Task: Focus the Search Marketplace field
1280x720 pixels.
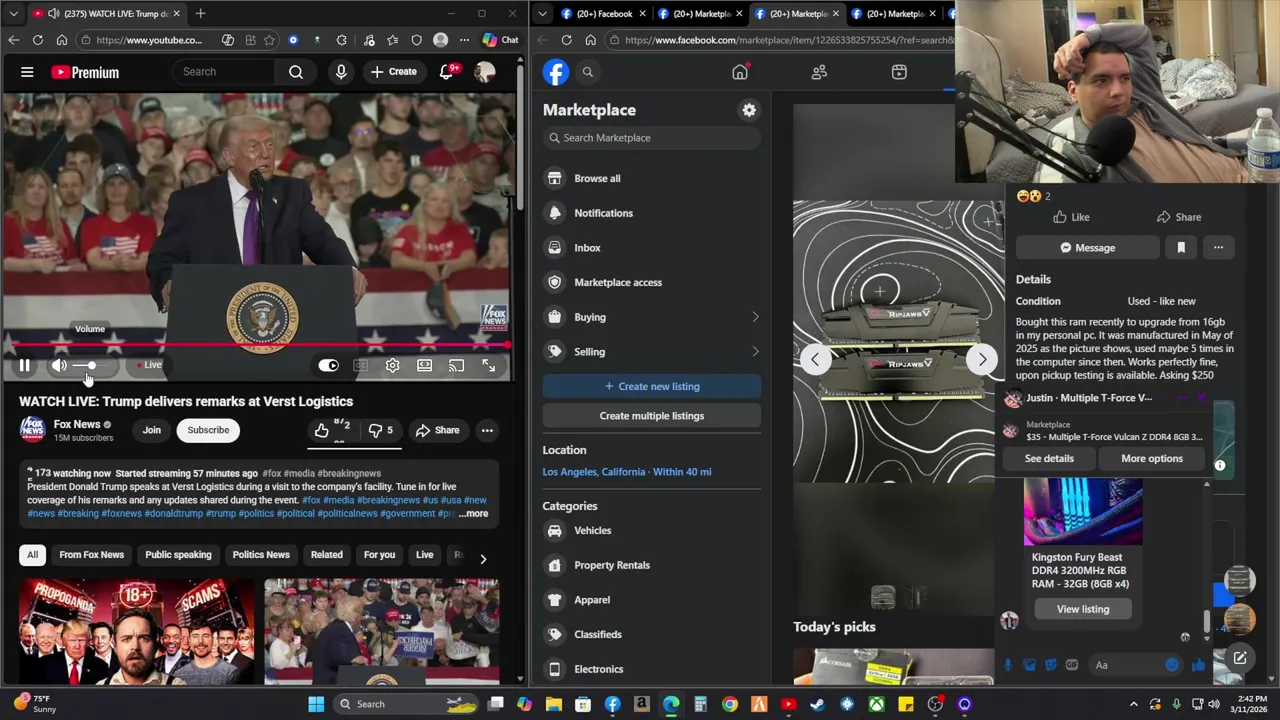Action: click(x=652, y=138)
